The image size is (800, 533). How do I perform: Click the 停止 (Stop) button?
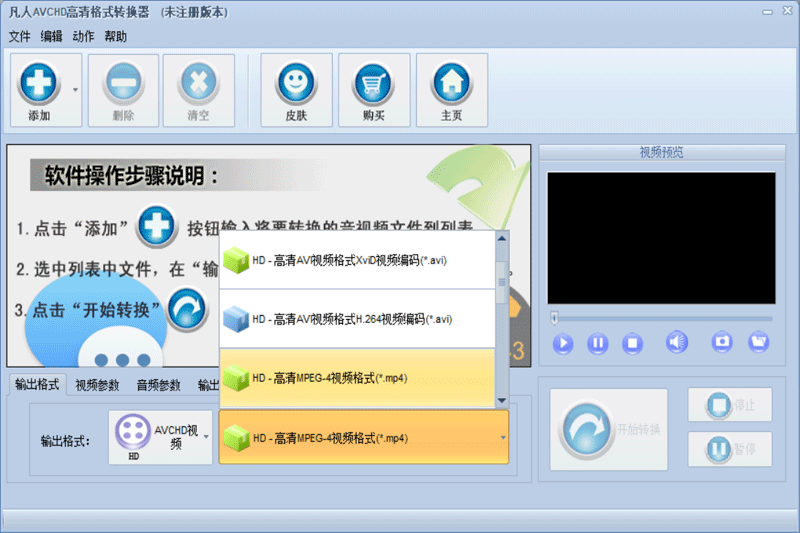click(x=730, y=405)
